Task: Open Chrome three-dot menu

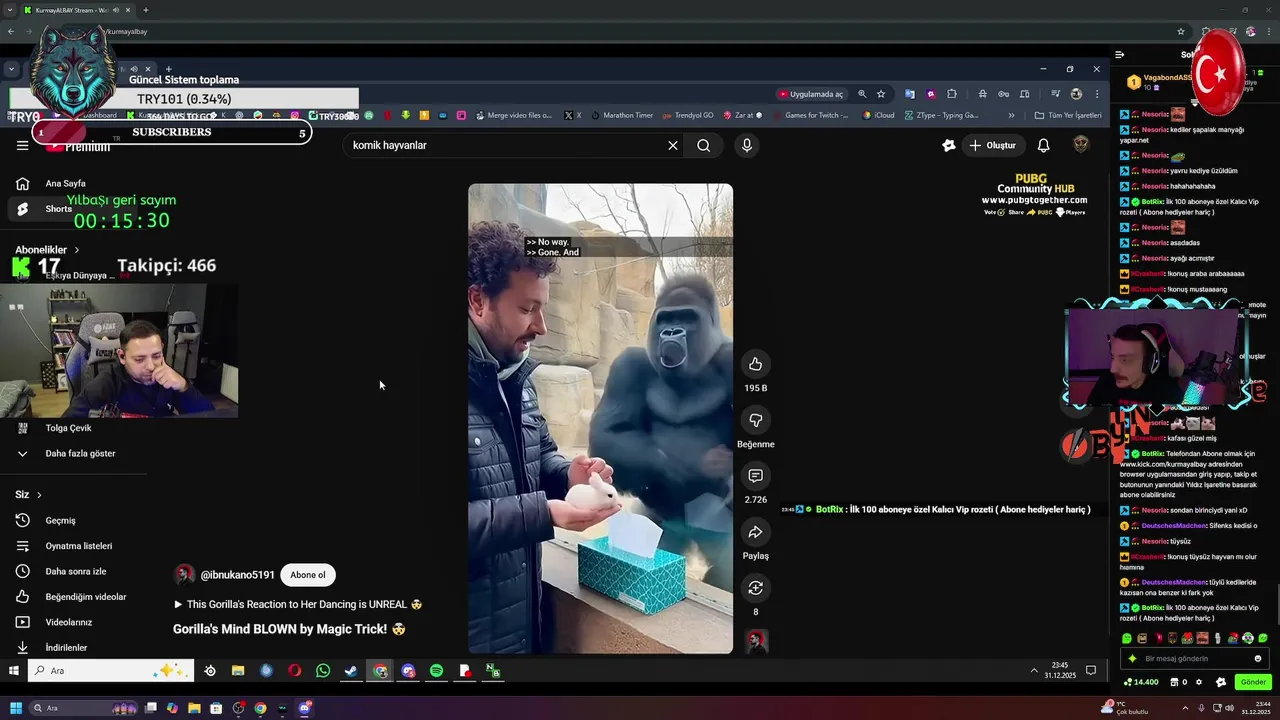Action: click(x=1097, y=94)
